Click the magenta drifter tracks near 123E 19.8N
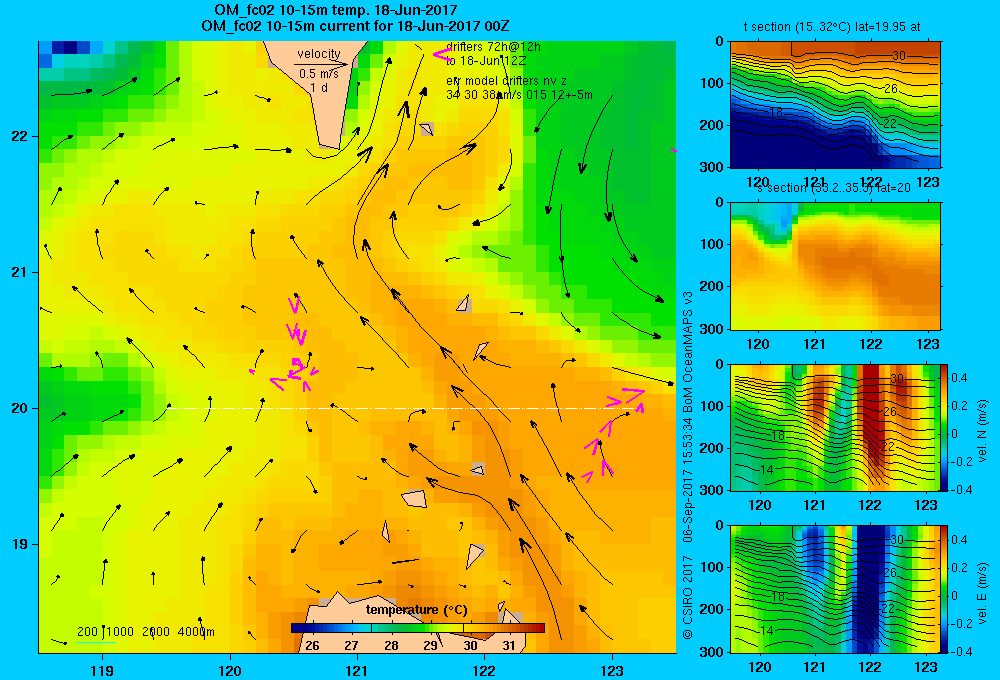The height and width of the screenshot is (680, 1000). (x=614, y=434)
